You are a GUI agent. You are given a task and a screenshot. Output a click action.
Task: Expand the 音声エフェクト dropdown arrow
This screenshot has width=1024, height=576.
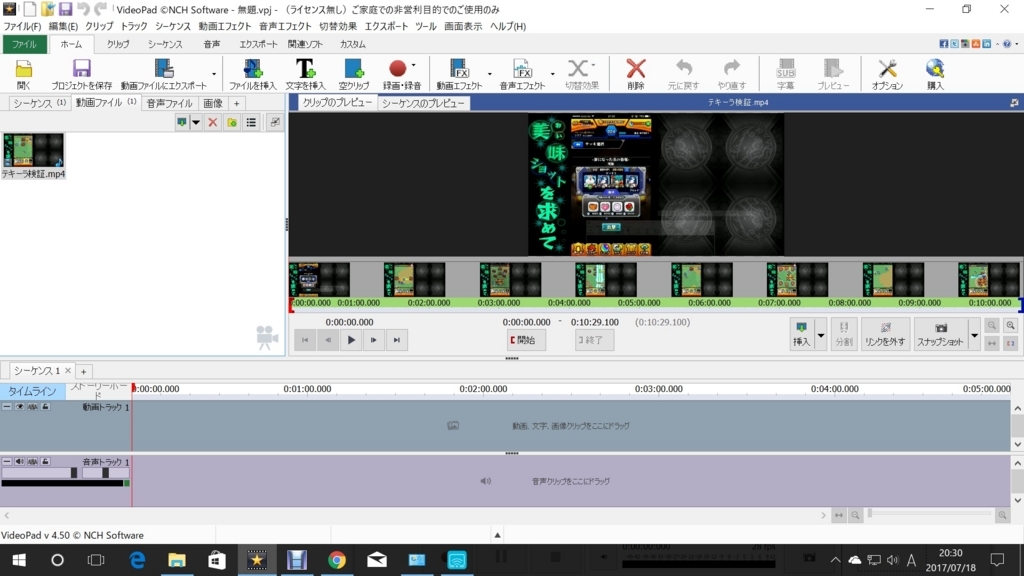click(x=552, y=74)
